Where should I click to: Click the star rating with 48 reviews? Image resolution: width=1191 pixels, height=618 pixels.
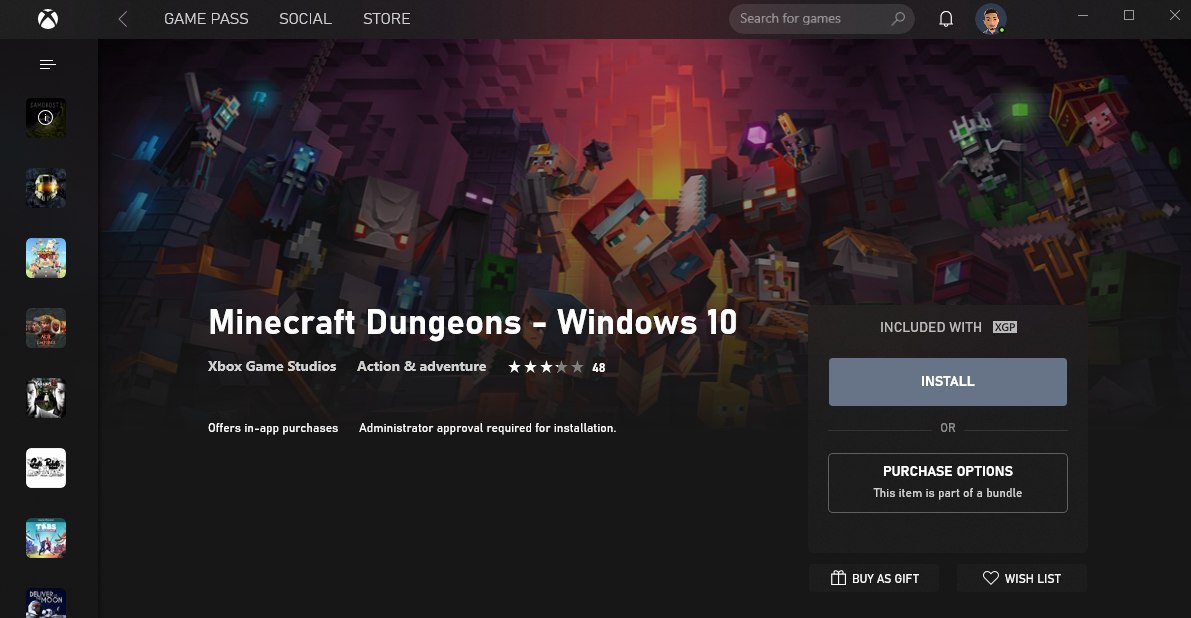(557, 367)
